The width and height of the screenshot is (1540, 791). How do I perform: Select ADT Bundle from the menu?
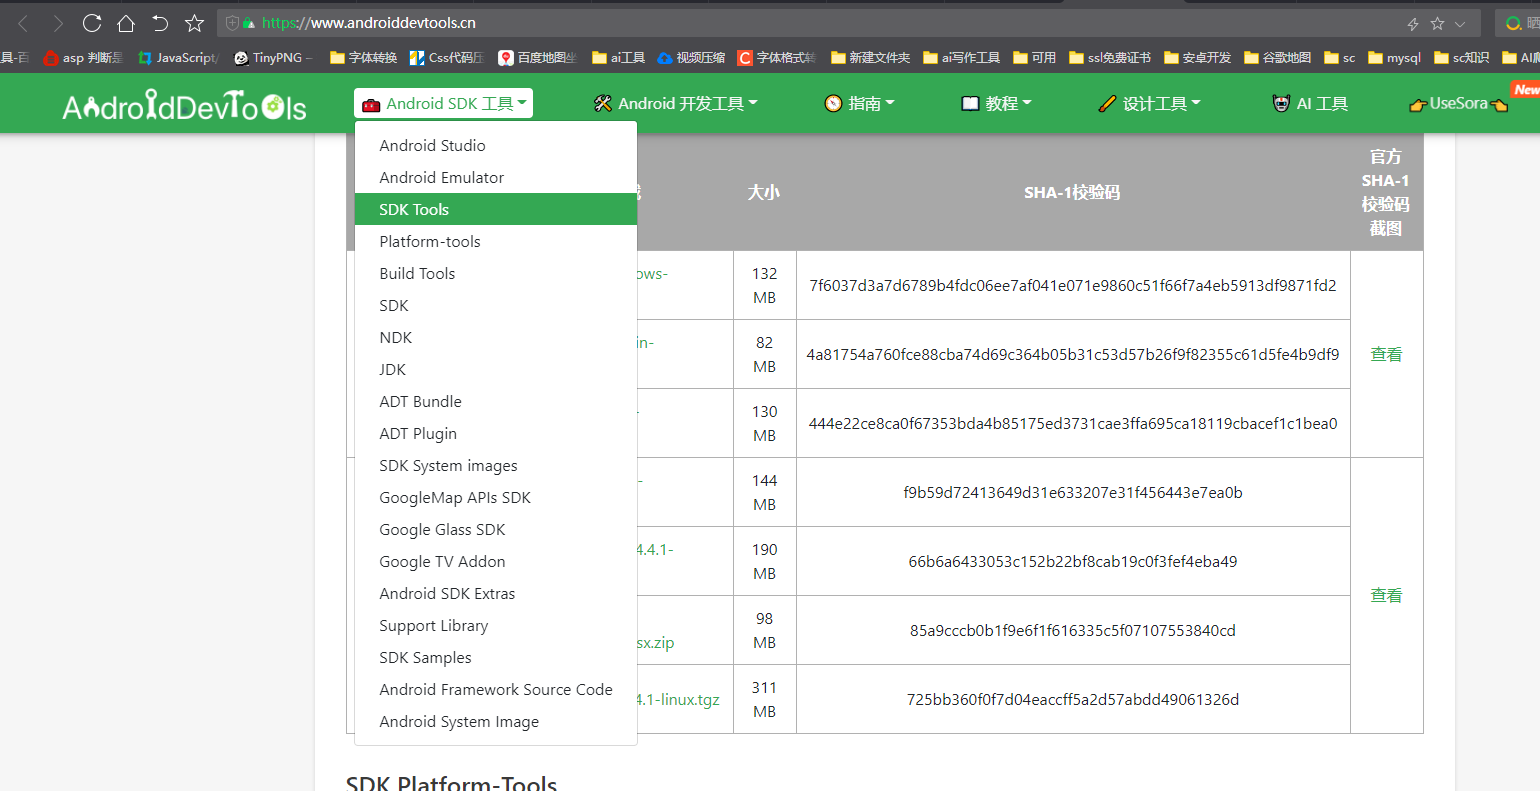[x=496, y=401]
